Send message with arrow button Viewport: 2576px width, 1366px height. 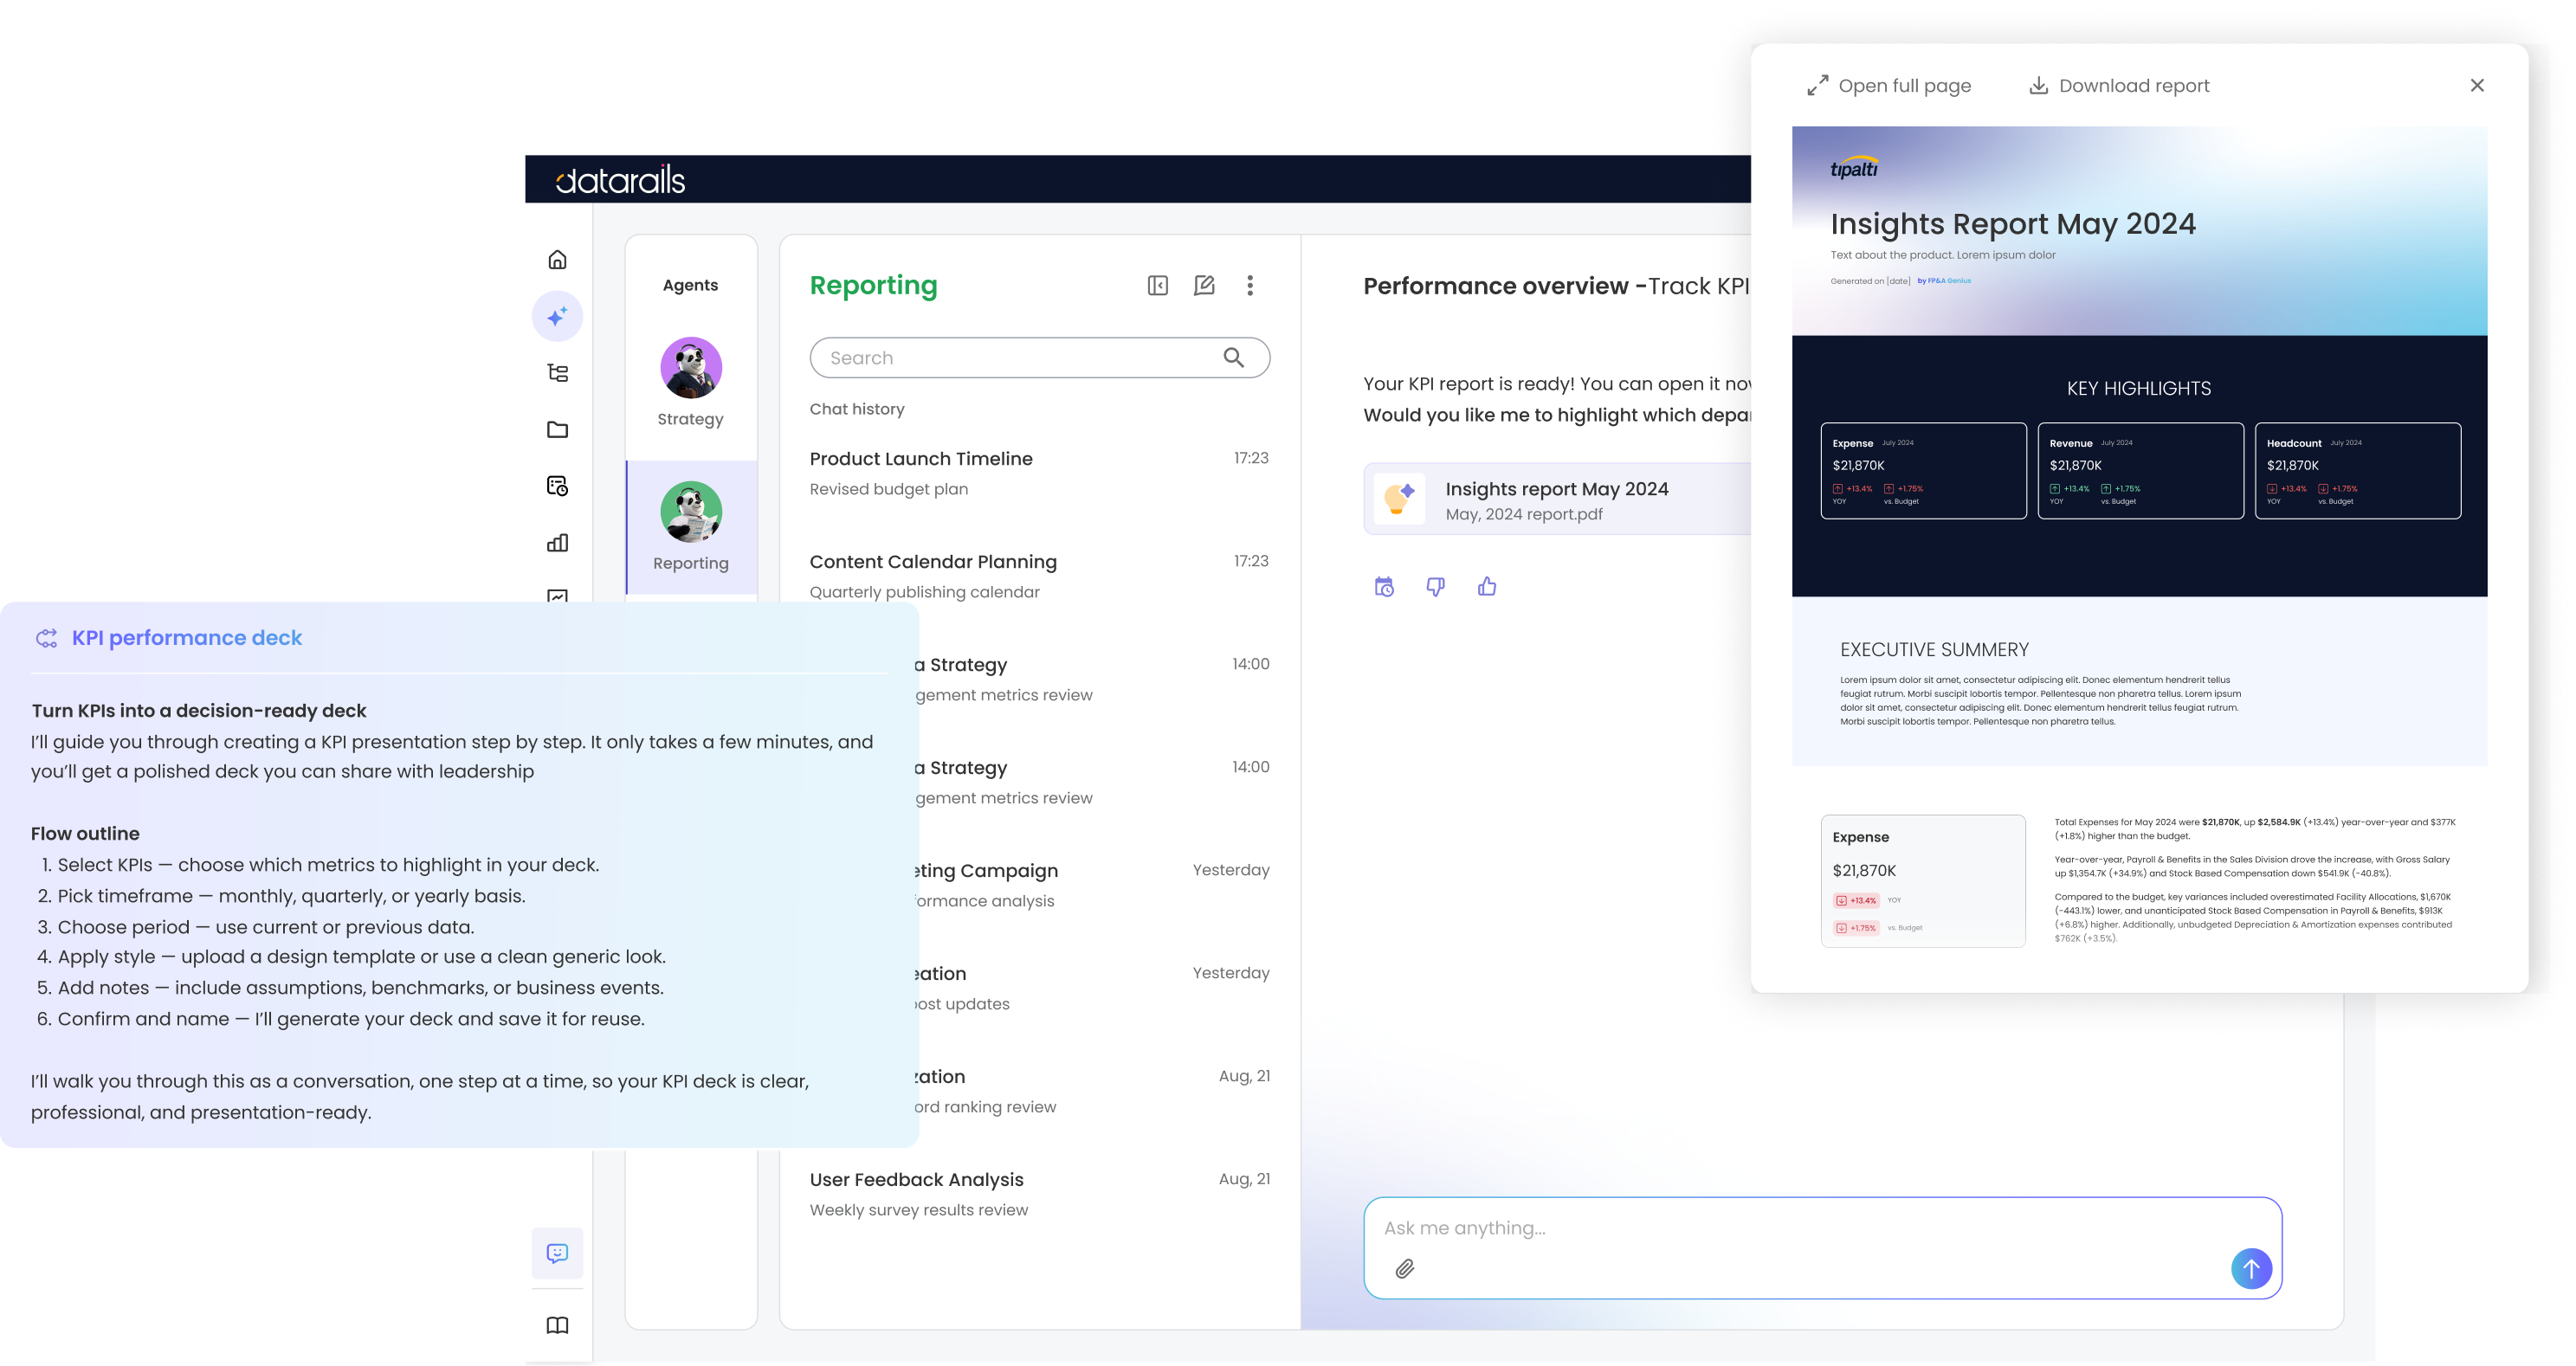pos(2251,1268)
